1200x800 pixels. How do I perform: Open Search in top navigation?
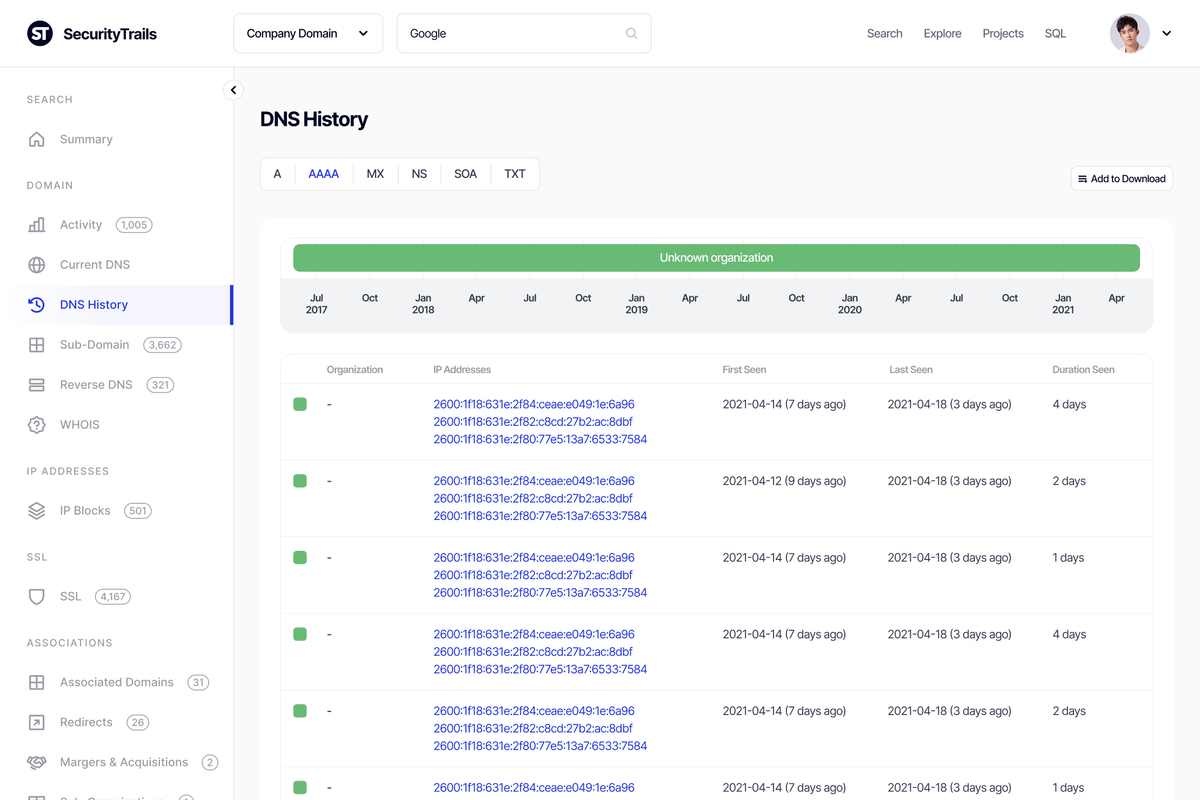(x=885, y=34)
